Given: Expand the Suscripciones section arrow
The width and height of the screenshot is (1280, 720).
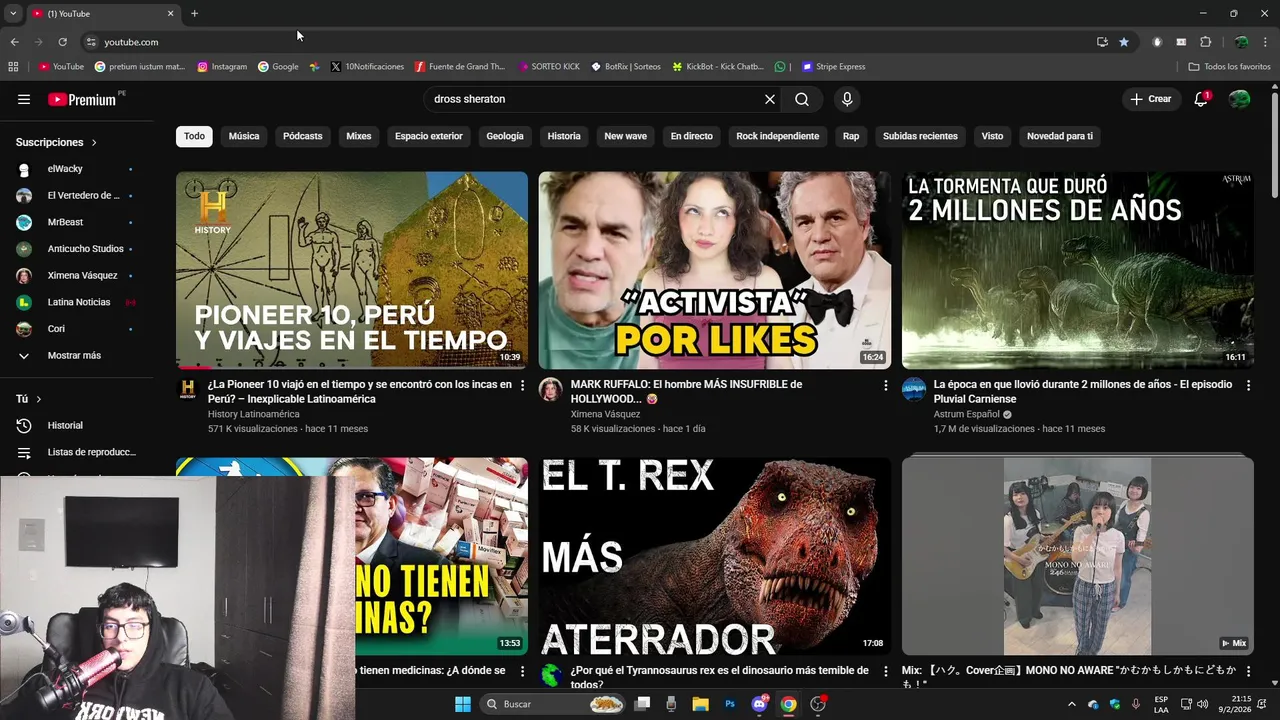Looking at the screenshot, I should pos(94,143).
